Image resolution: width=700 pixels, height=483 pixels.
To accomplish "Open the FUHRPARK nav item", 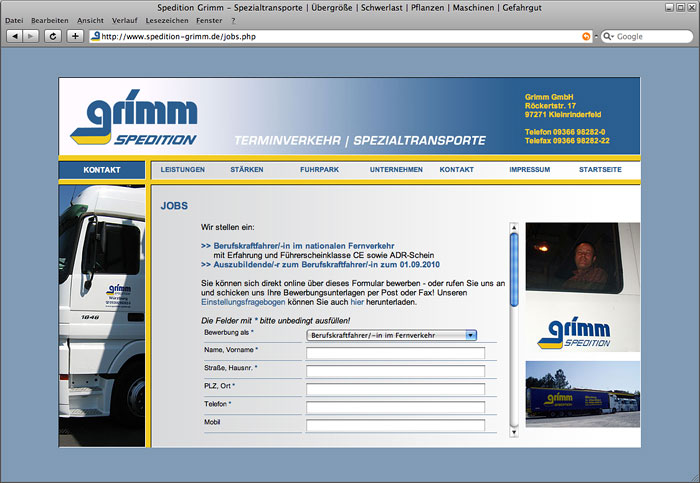I will coord(319,170).
